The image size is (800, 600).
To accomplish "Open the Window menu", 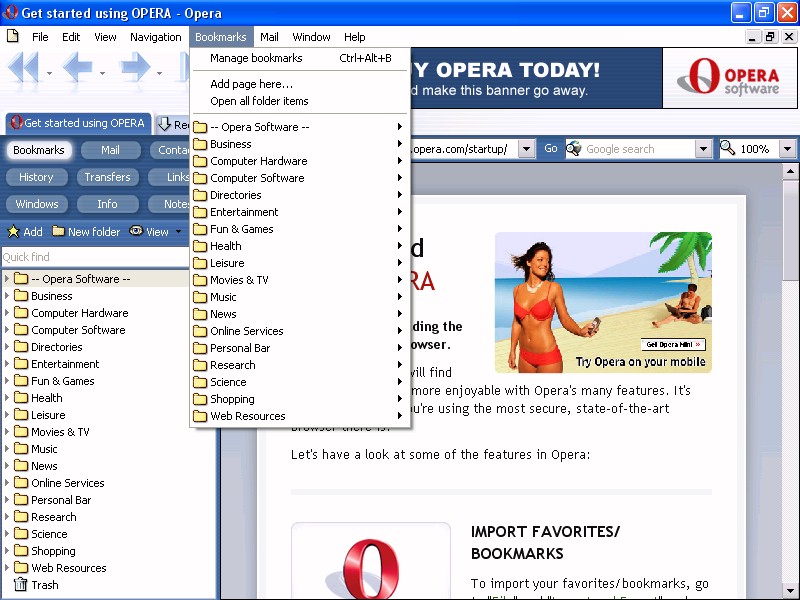I will pyautogui.click(x=311, y=37).
